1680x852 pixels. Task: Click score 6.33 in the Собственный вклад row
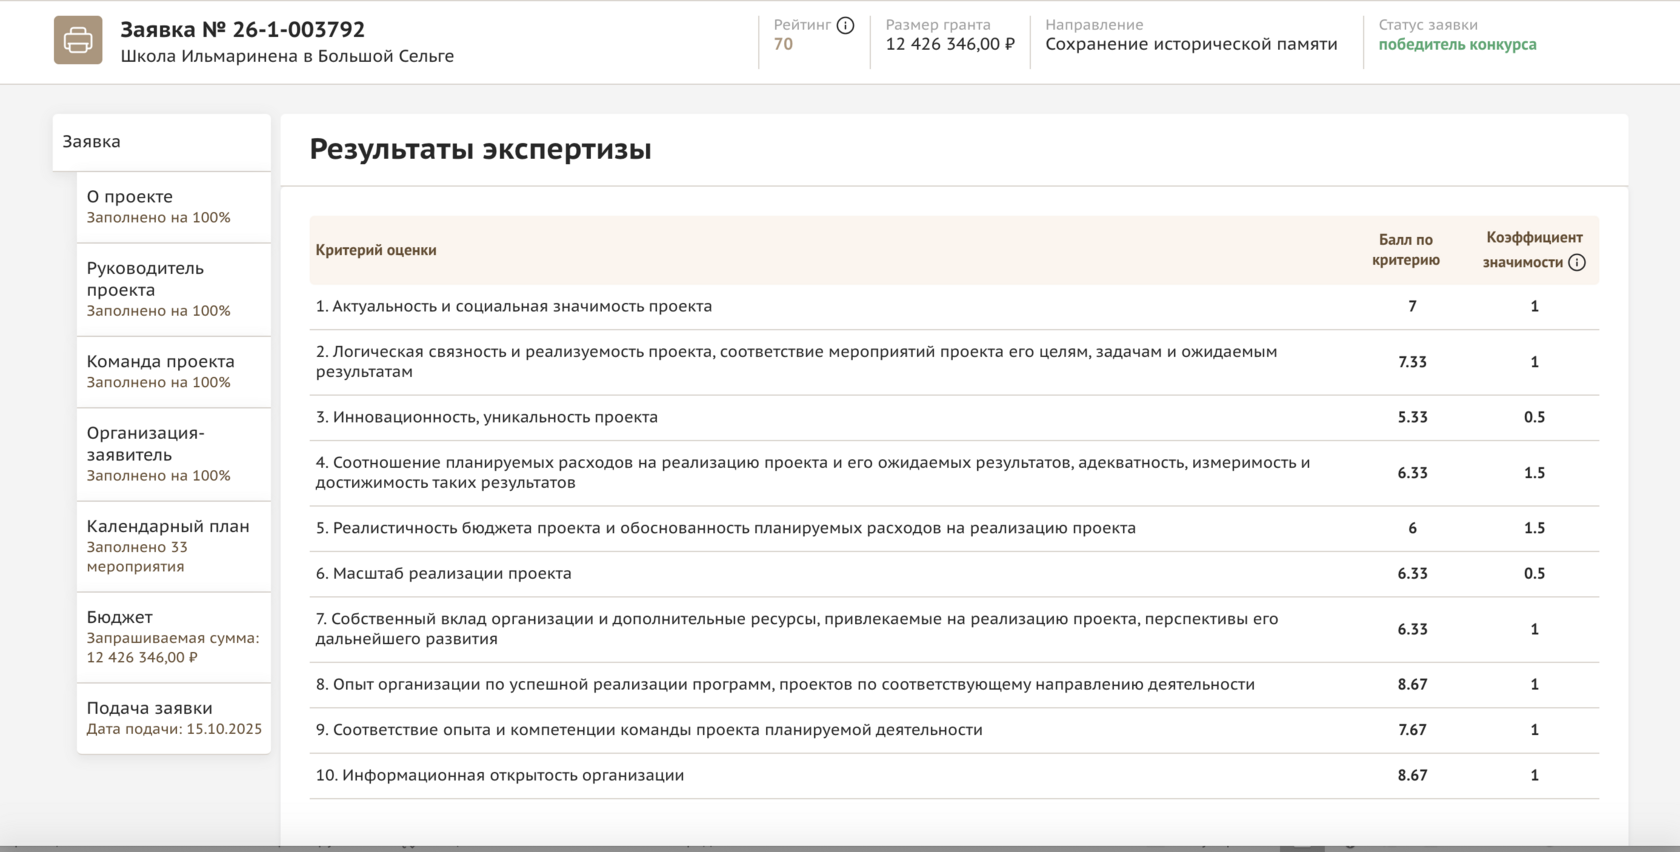[x=1412, y=629]
